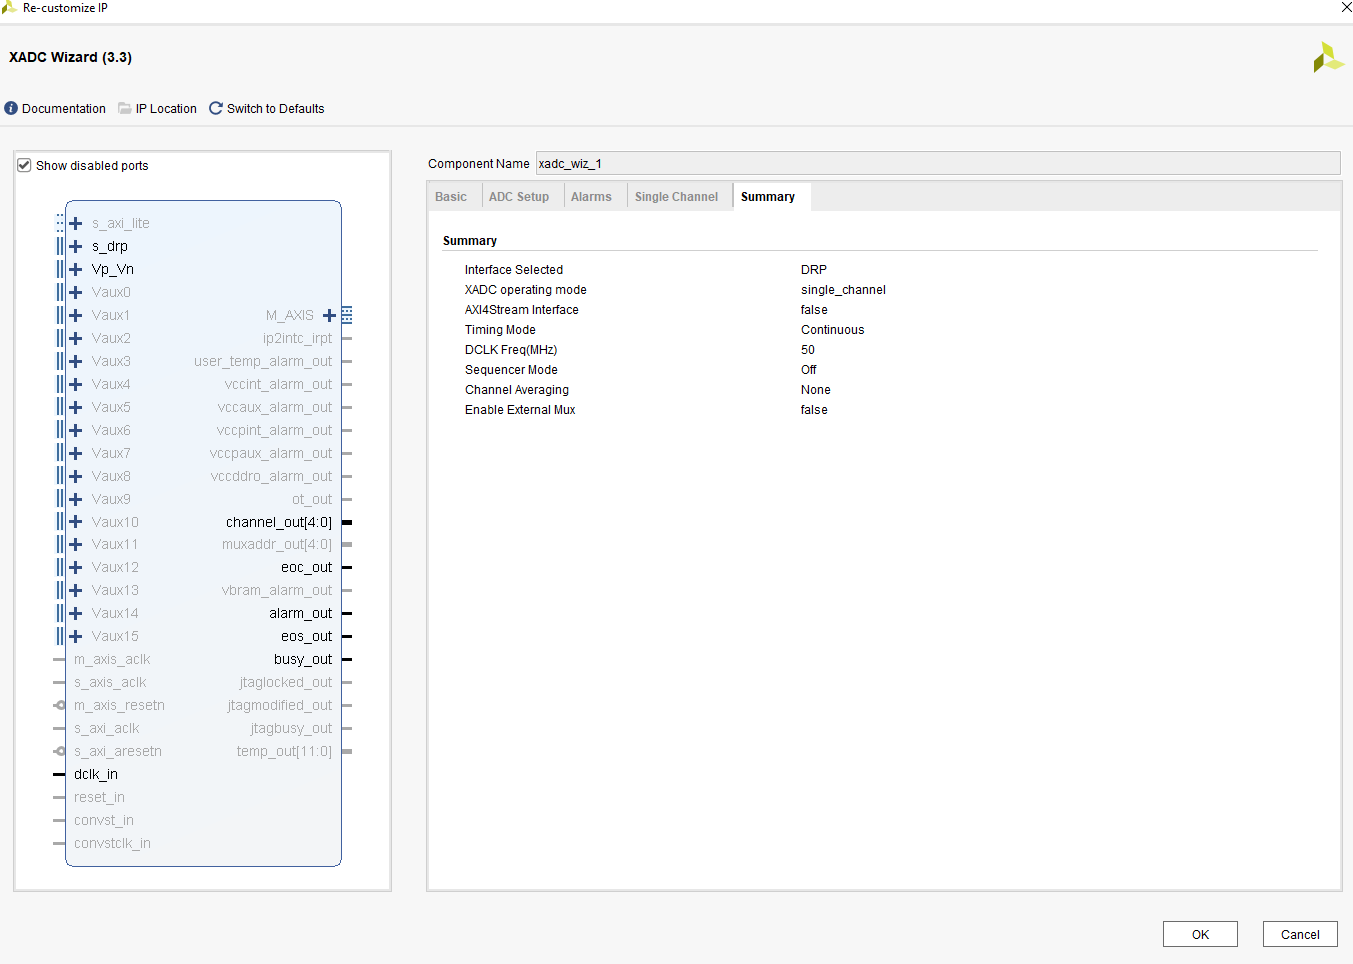The width and height of the screenshot is (1353, 964).
Task: Expand the Vaux8 port
Action: point(76,476)
